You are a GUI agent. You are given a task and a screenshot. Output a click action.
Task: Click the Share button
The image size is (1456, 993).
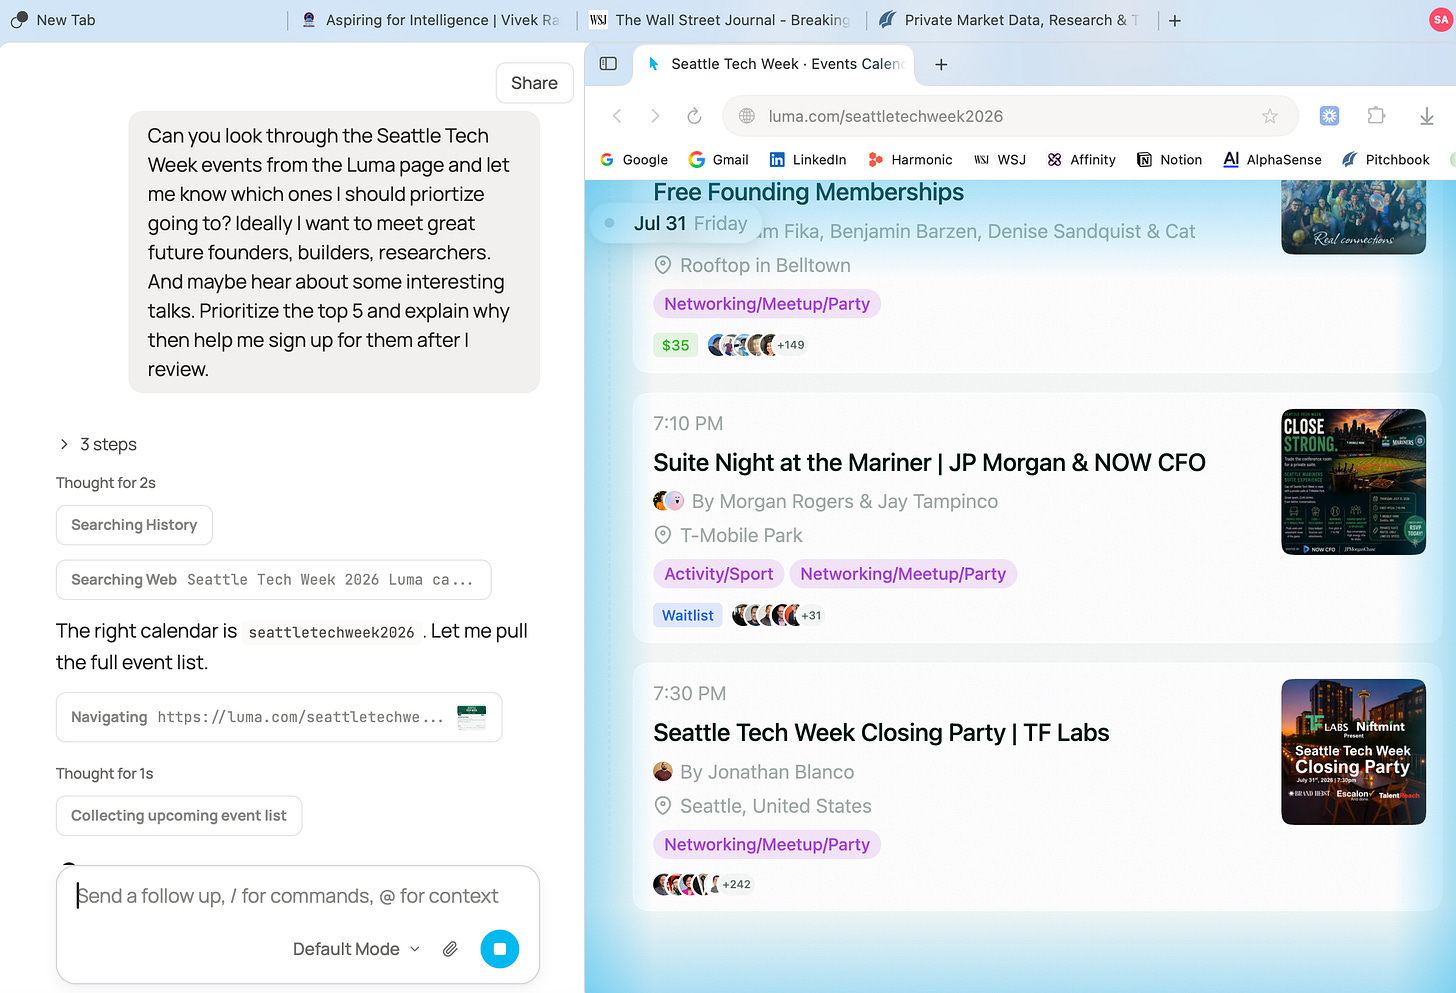pos(535,83)
